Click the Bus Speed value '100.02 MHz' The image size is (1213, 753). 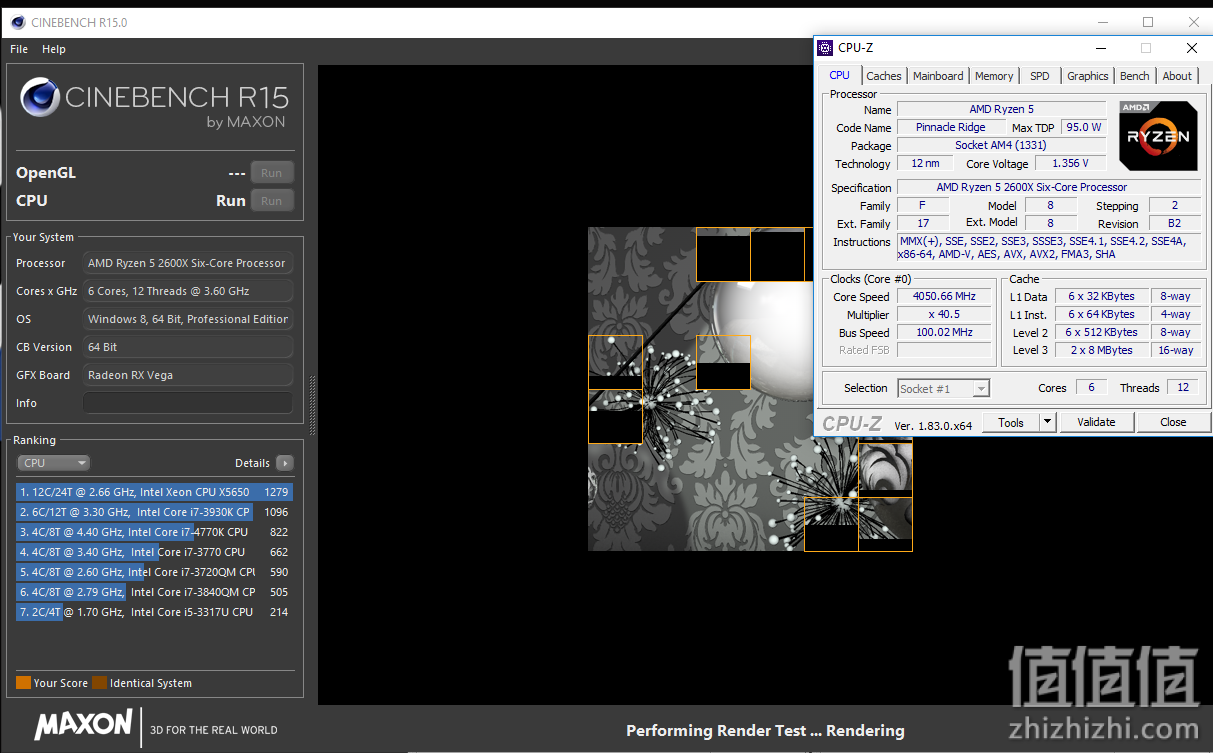pyautogui.click(x=943, y=332)
